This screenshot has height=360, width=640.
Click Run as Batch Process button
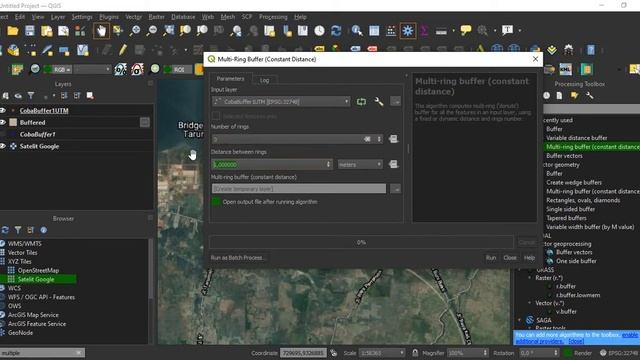click(x=237, y=258)
